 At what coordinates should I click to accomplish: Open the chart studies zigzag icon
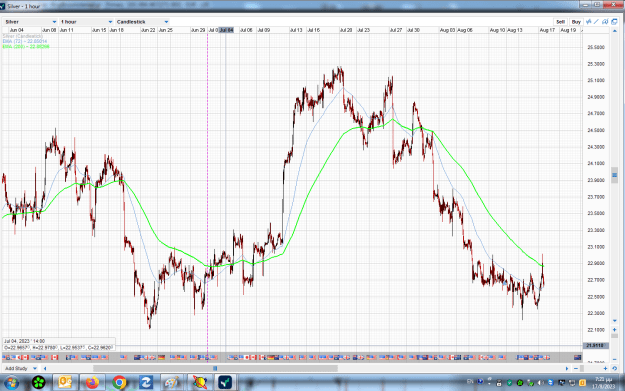click(x=588, y=22)
